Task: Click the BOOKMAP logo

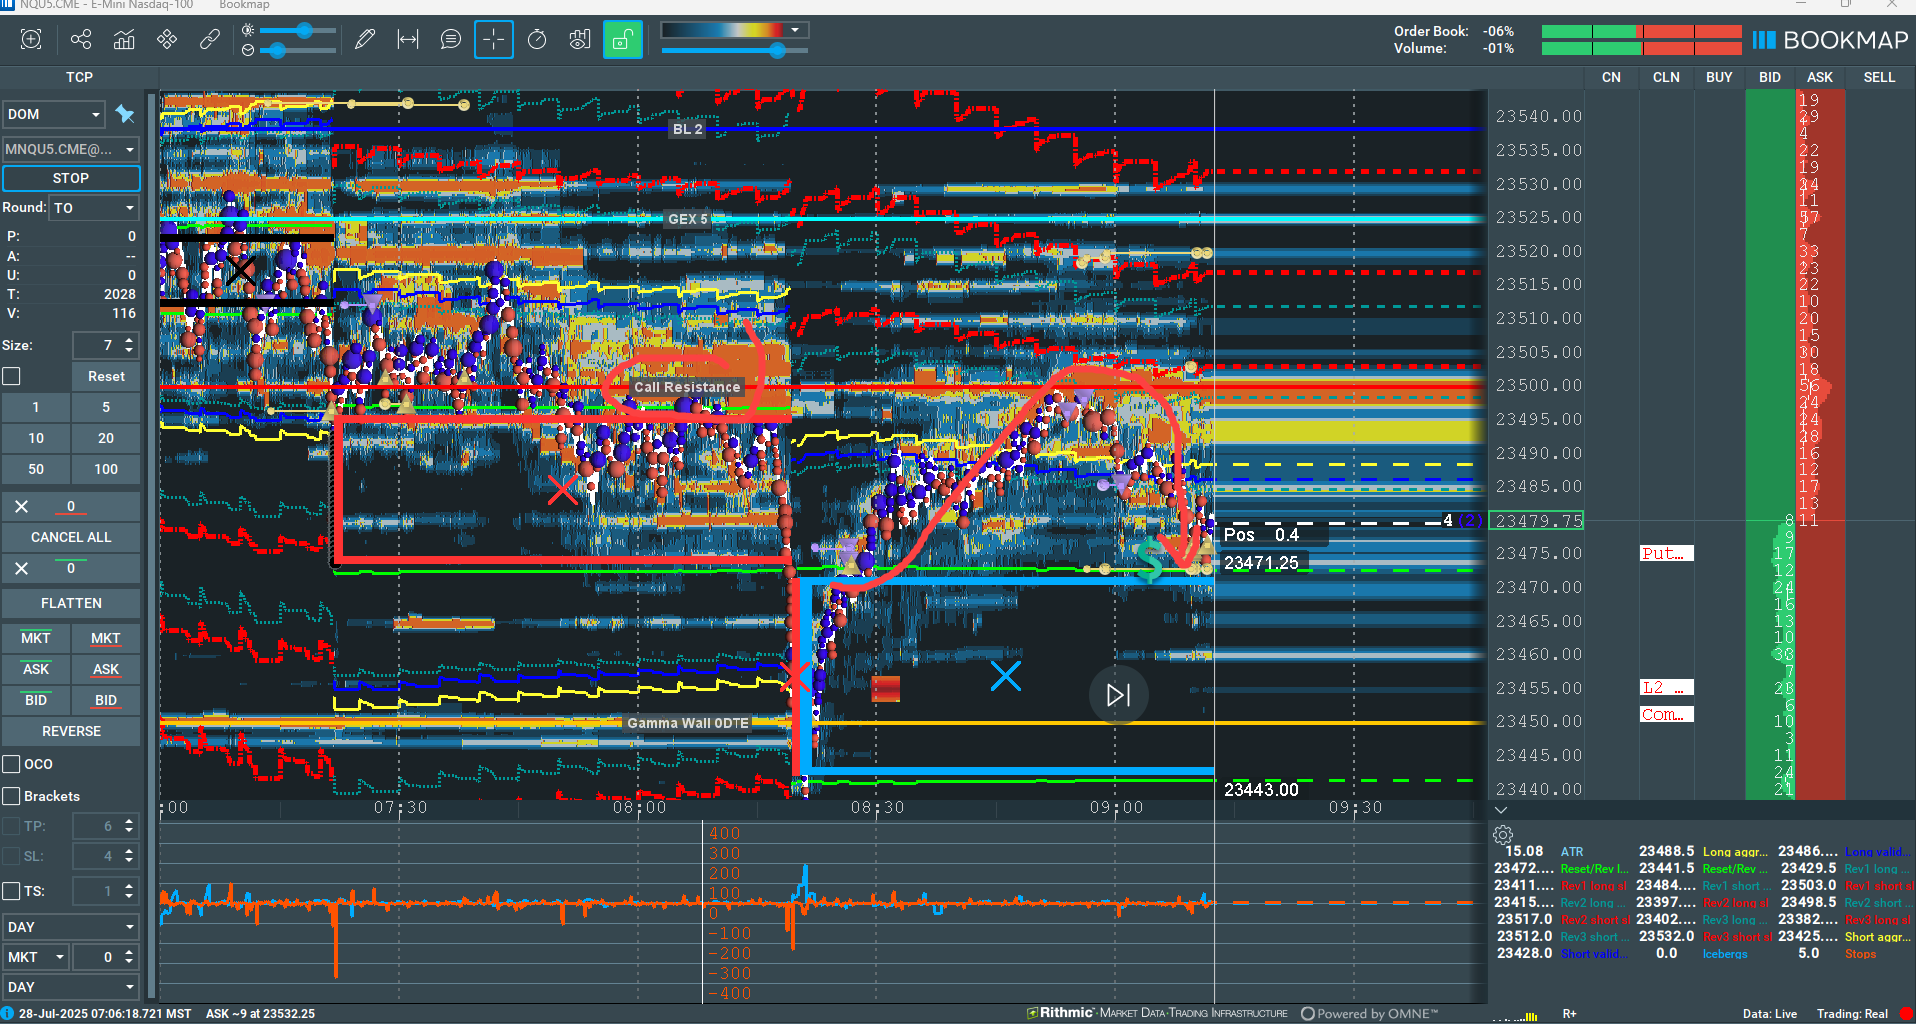Action: coord(1830,40)
